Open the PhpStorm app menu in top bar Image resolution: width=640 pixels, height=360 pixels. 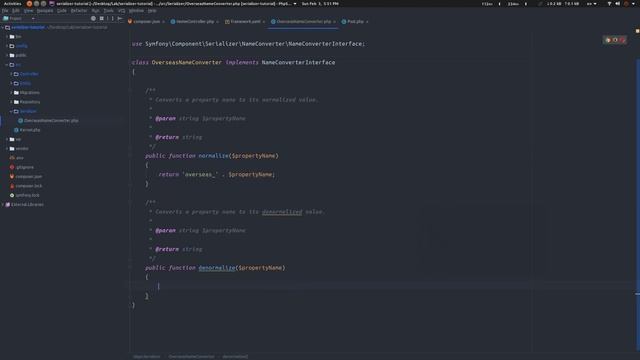(173, 4)
